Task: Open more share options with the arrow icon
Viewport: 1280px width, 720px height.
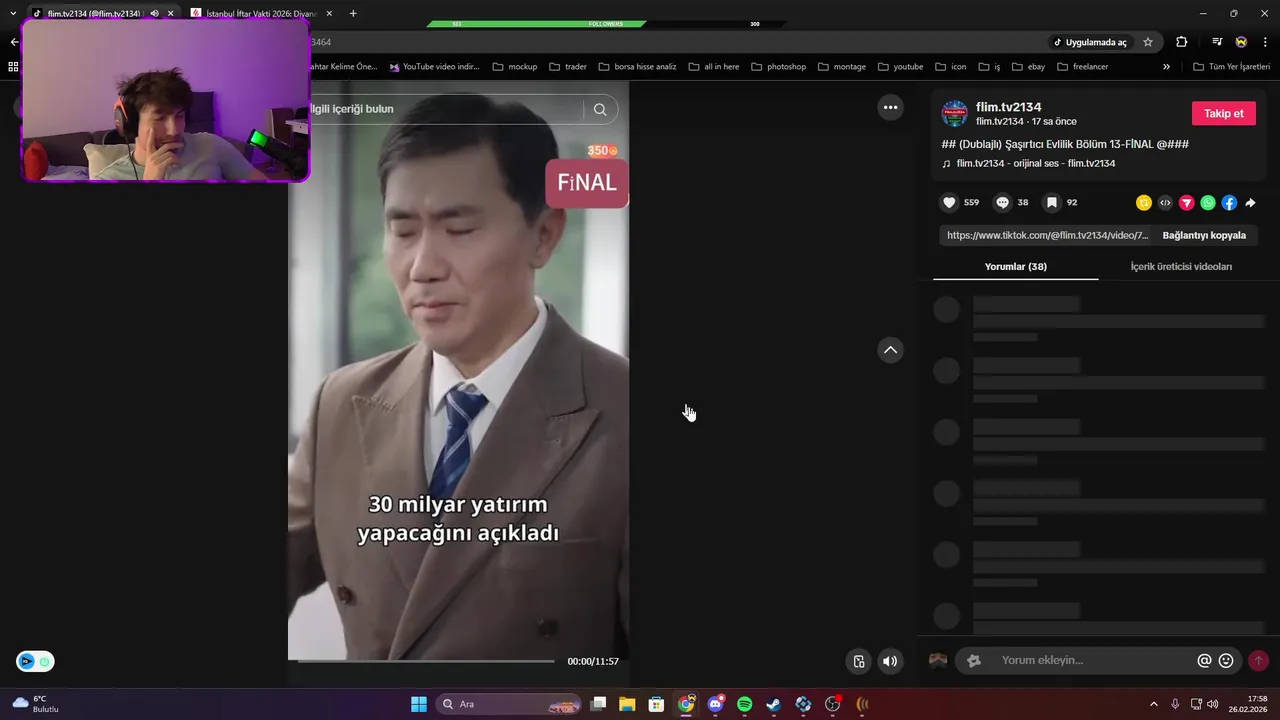Action: 1250,202
